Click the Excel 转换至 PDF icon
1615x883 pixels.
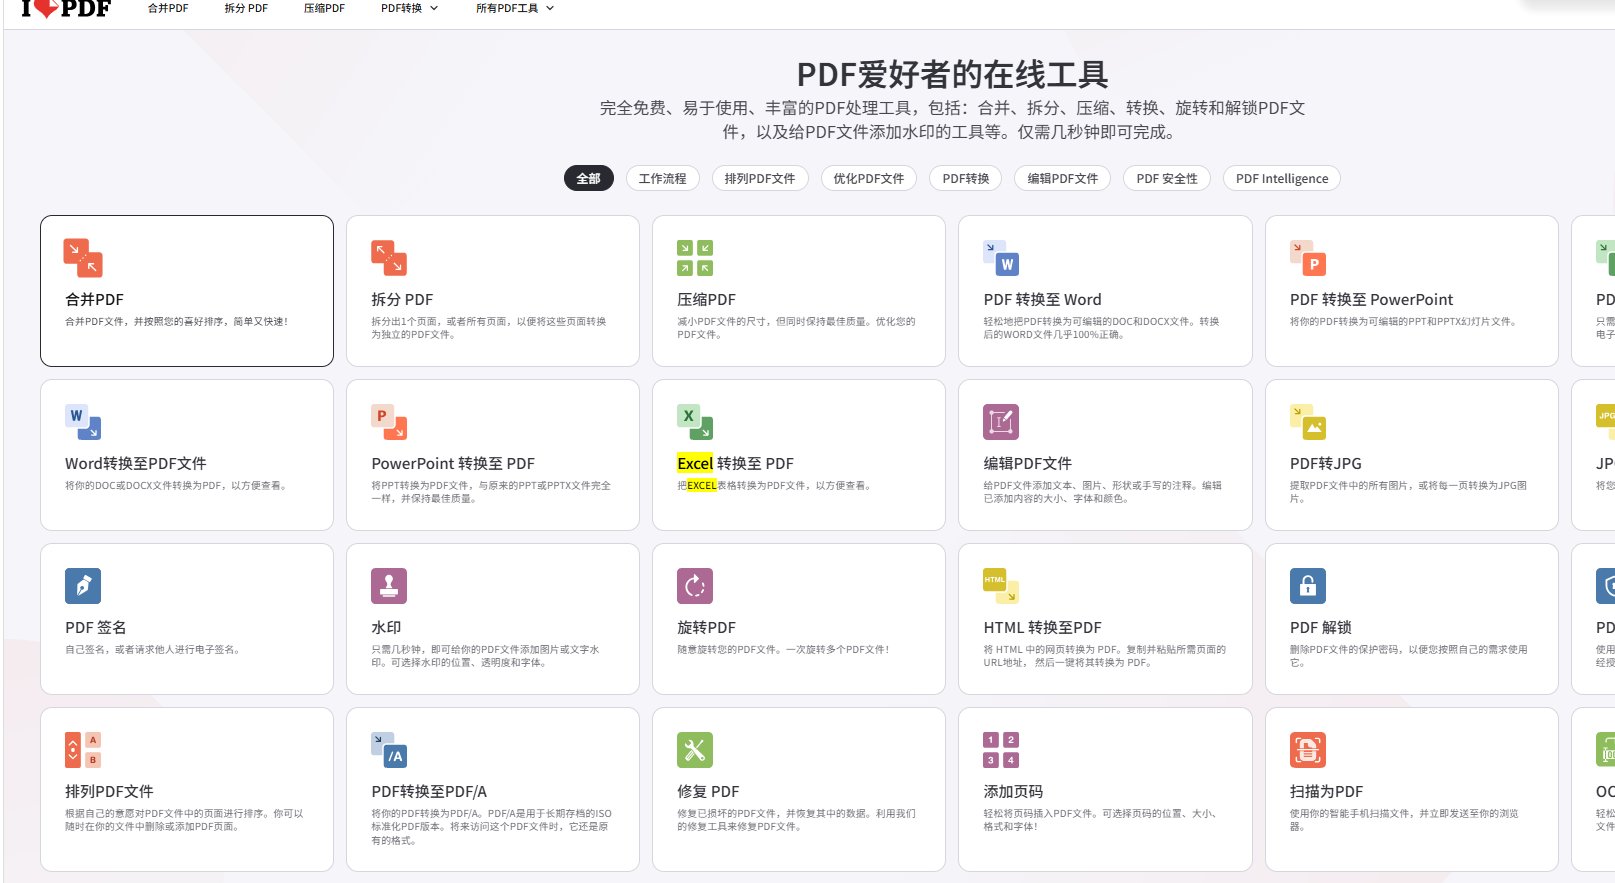click(695, 422)
